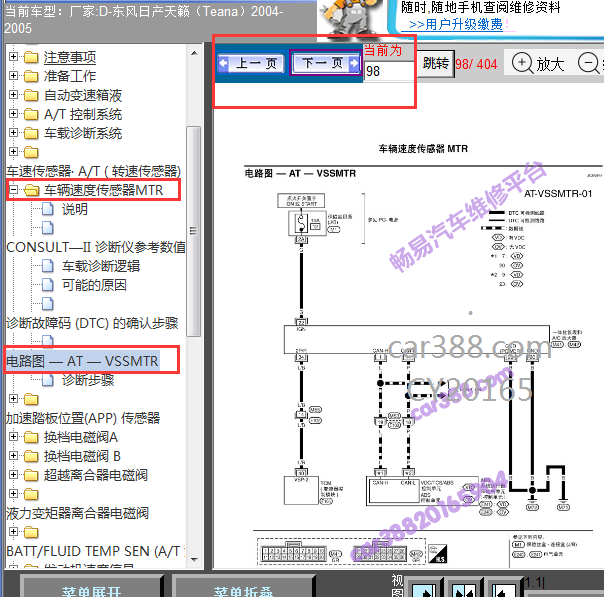The height and width of the screenshot is (597, 604).
Task: Select 电路图 — AT — VSSMTR entry
Action: [x=82, y=361]
